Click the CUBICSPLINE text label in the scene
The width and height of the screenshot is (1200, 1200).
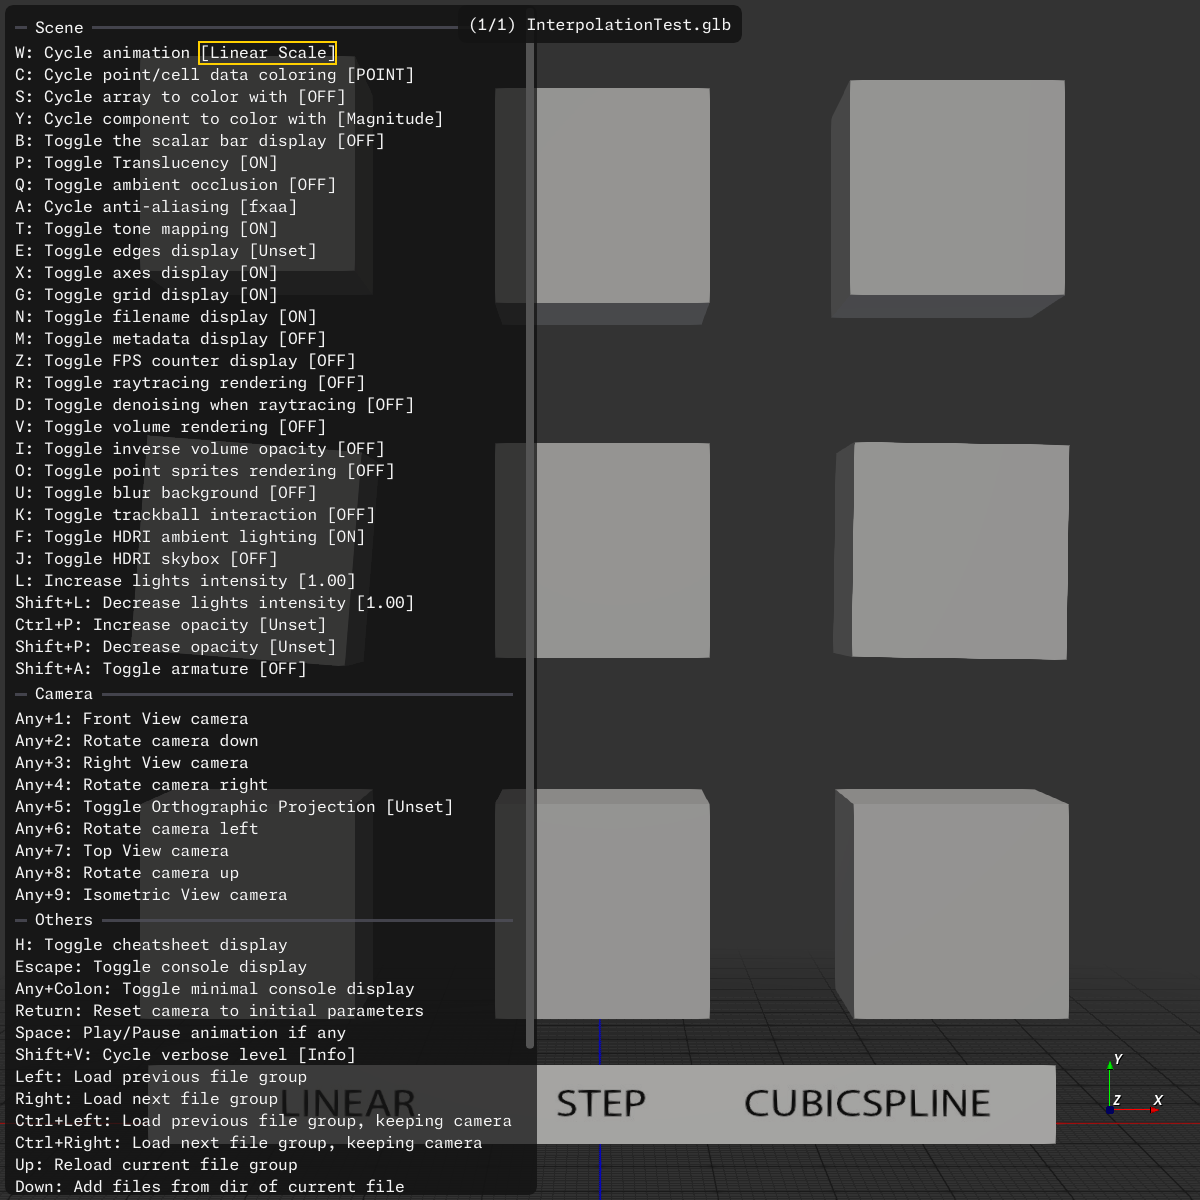pyautogui.click(x=867, y=1104)
